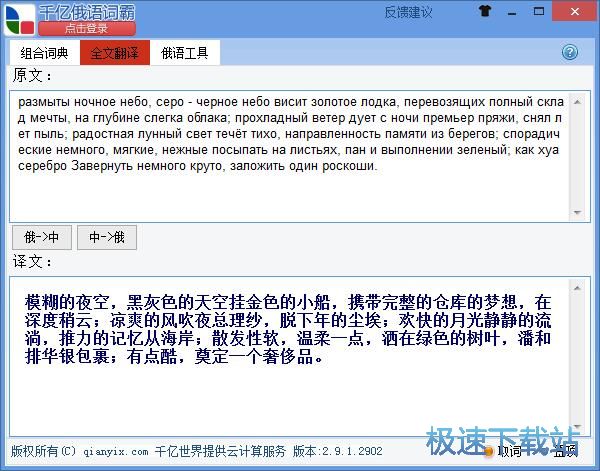The width and height of the screenshot is (600, 471).
Task: Click the app logo icon in title bar
Action: (19, 17)
